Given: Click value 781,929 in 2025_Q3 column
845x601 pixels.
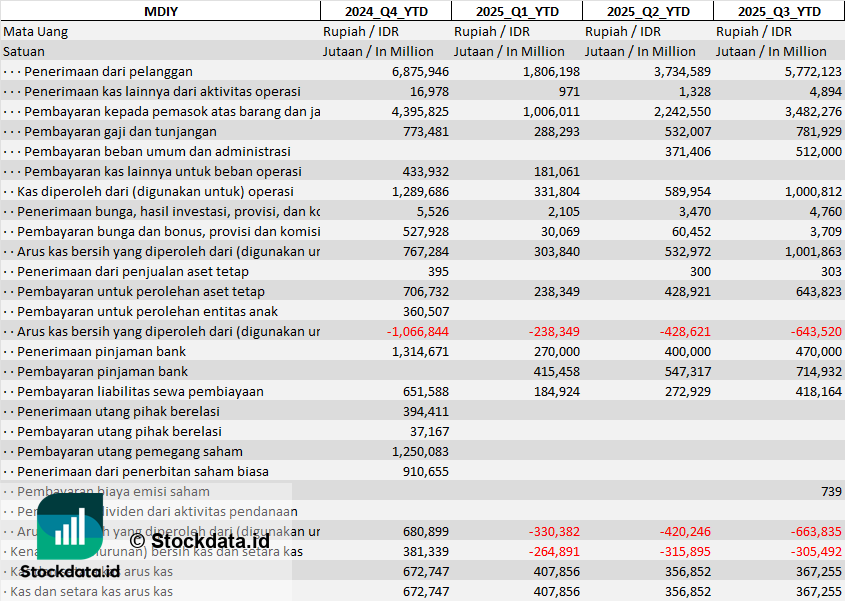Looking at the screenshot, I should pos(819,132).
